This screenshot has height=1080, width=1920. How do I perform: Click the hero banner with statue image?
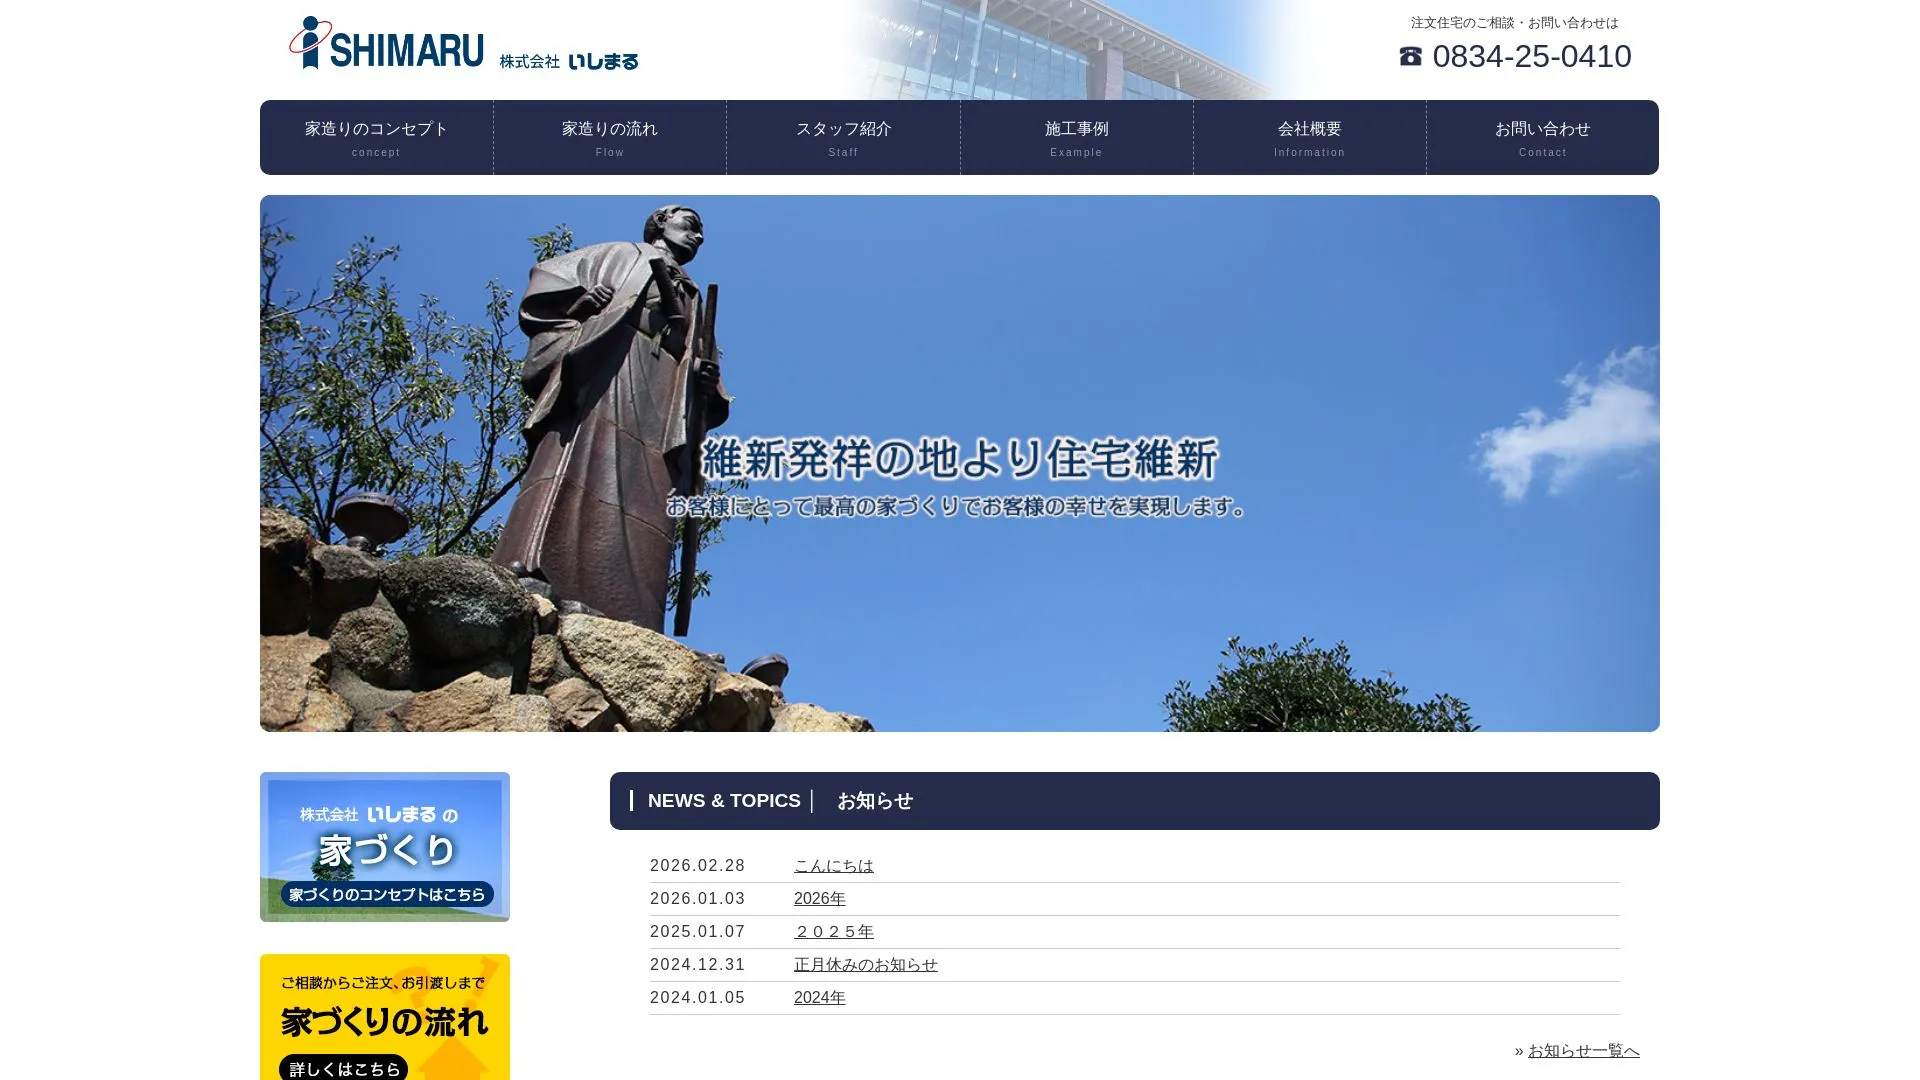point(960,463)
